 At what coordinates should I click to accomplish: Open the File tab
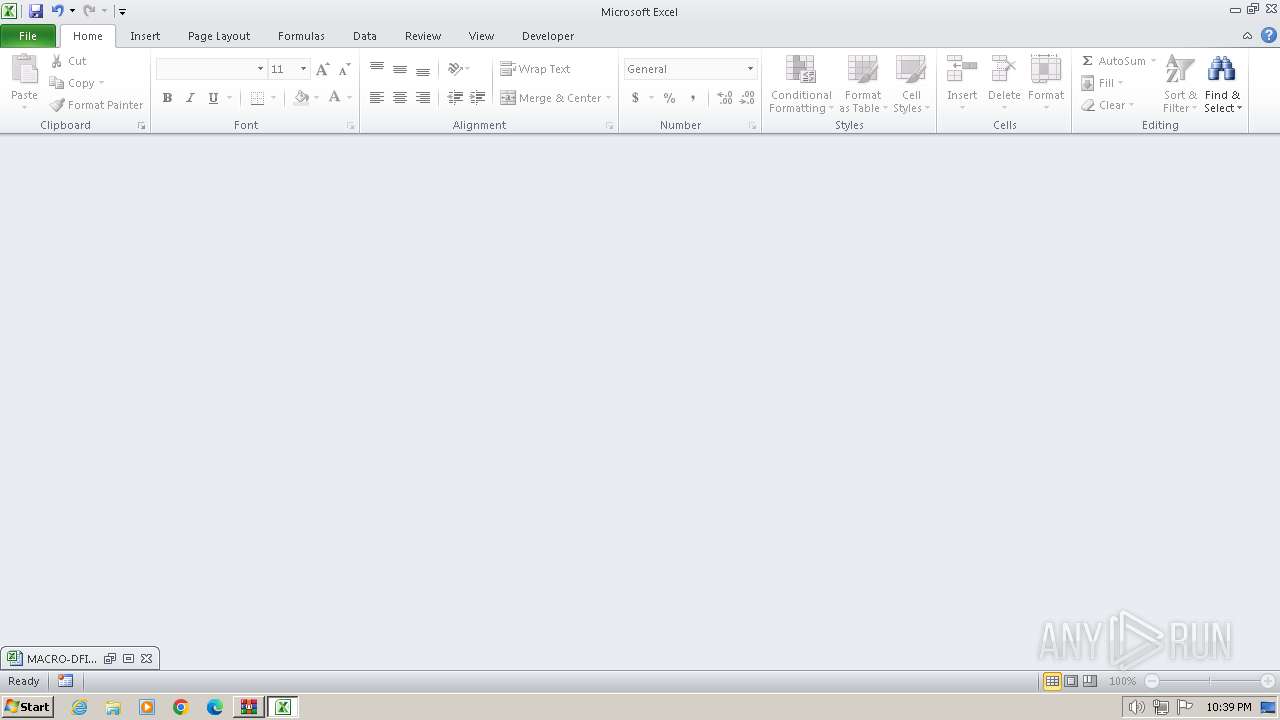coord(28,36)
